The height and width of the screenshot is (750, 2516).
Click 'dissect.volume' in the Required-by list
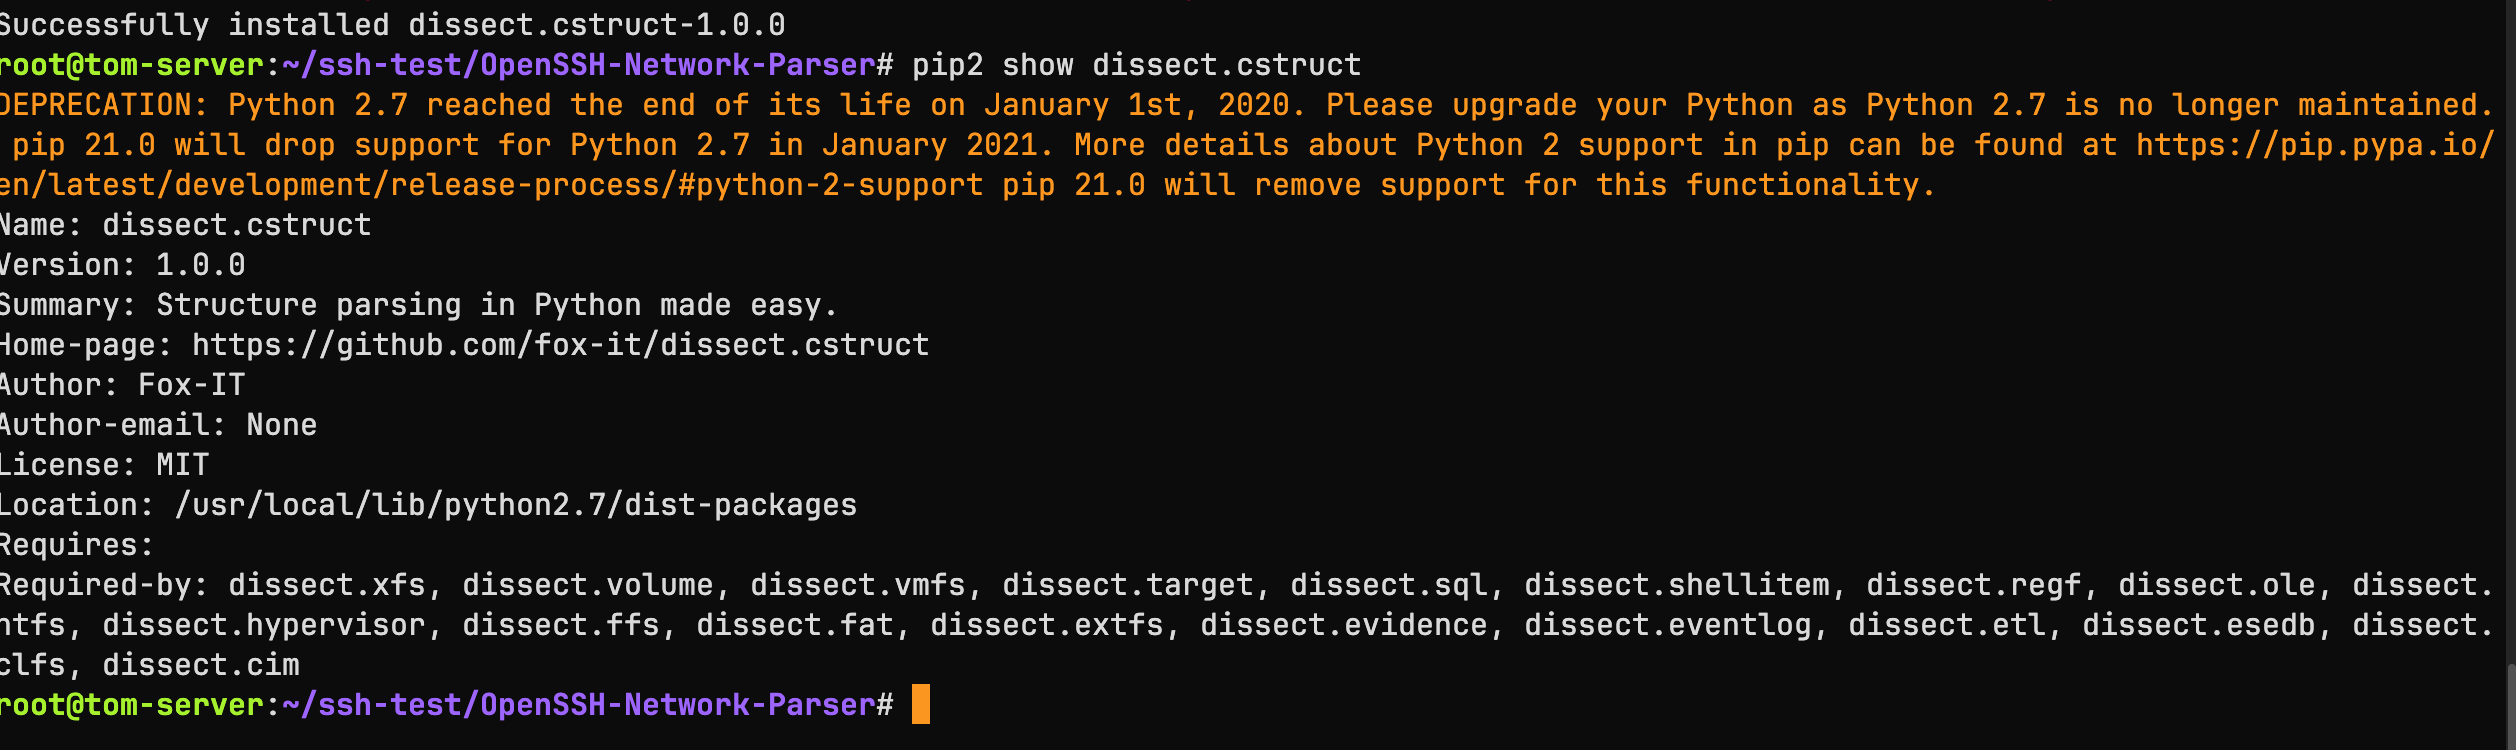click(x=588, y=585)
